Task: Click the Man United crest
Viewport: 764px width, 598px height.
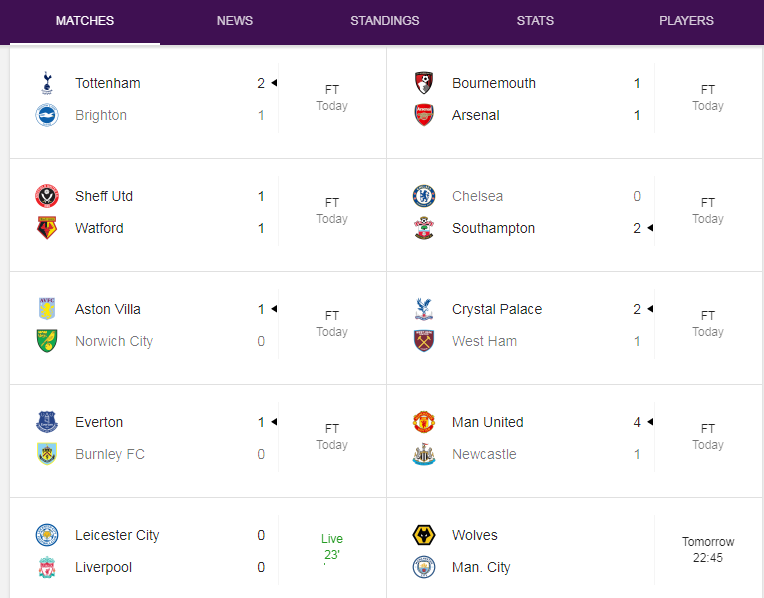Action: click(424, 422)
